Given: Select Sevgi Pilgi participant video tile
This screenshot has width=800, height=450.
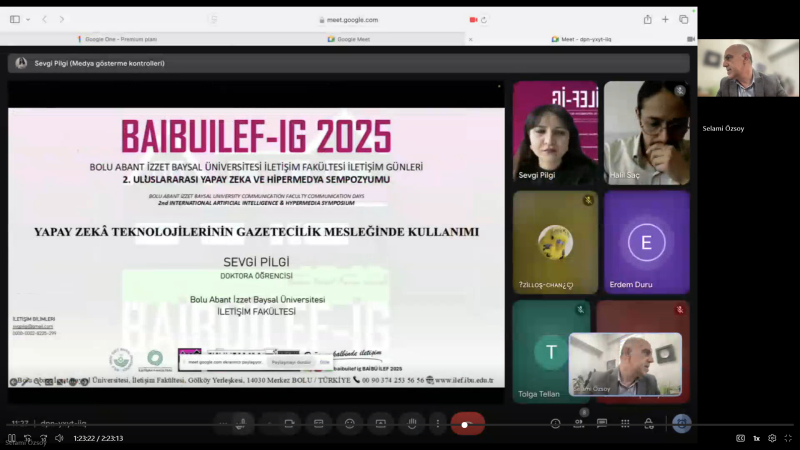Looking at the screenshot, I should (555, 133).
